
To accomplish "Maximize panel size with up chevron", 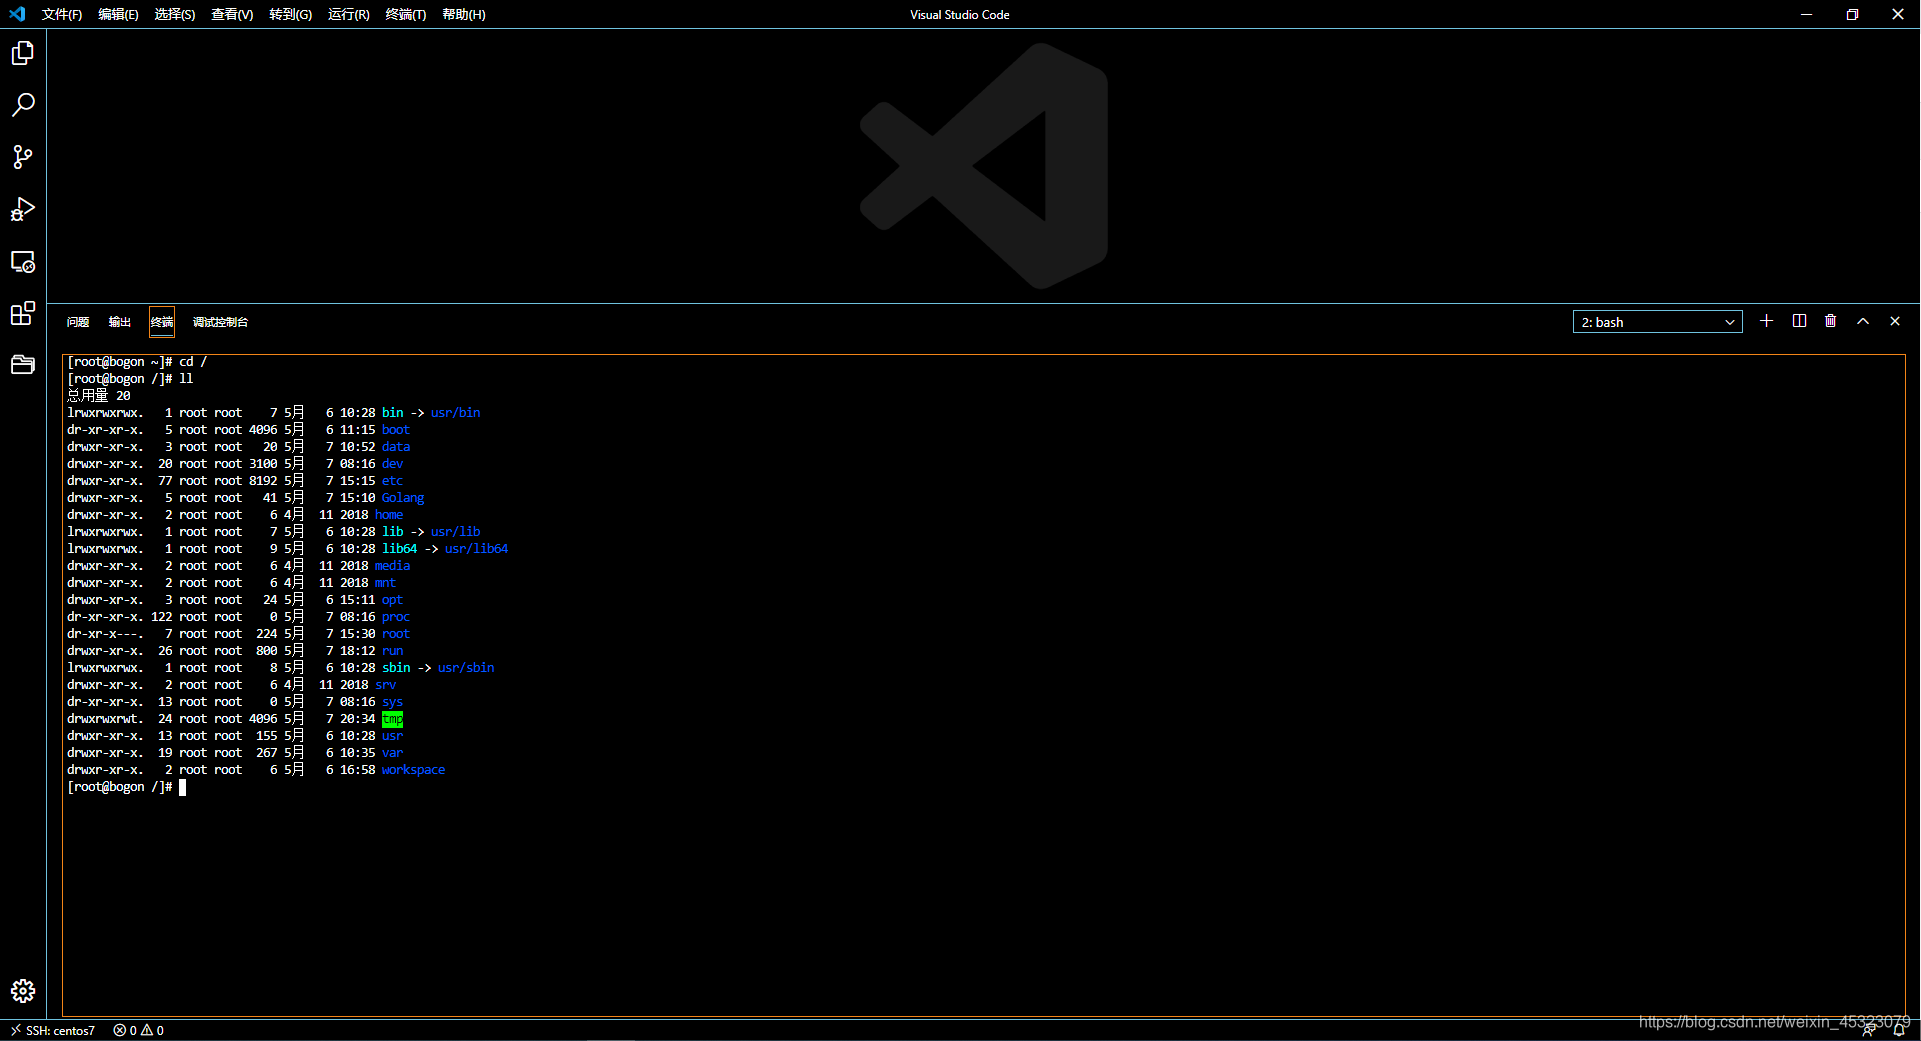I will pyautogui.click(x=1863, y=321).
